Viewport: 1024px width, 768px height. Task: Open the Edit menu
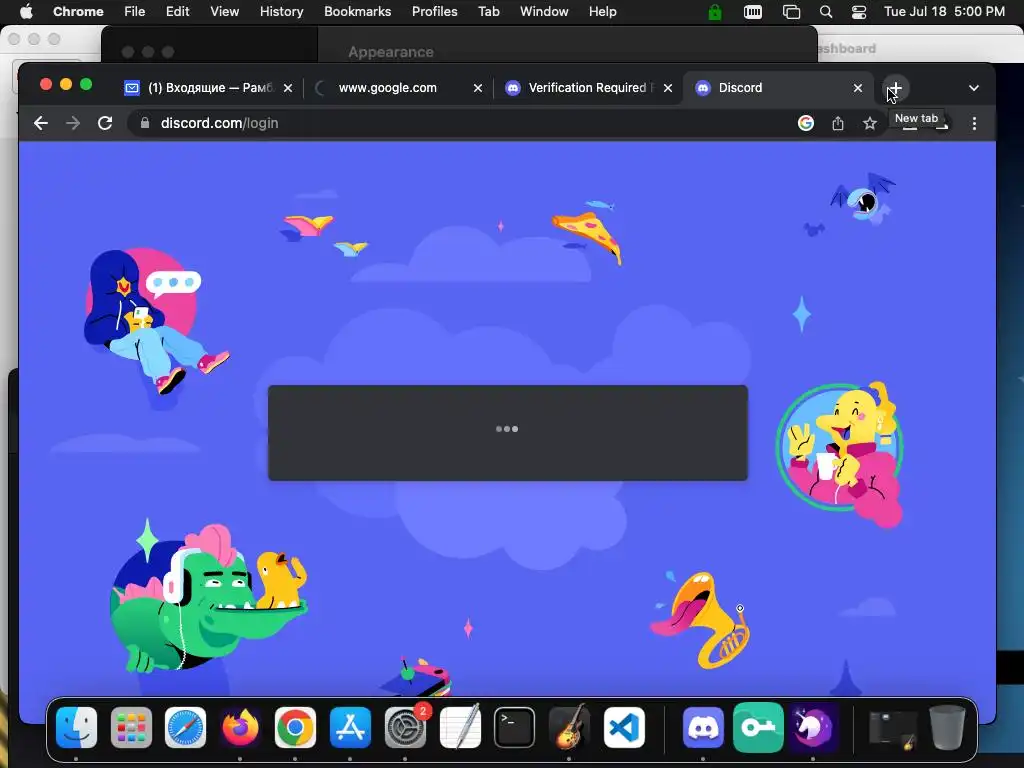point(177,12)
